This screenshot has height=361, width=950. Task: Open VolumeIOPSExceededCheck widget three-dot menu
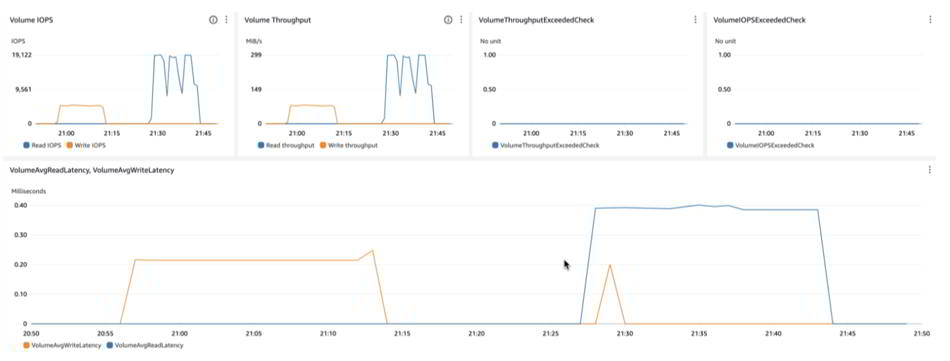point(930,20)
